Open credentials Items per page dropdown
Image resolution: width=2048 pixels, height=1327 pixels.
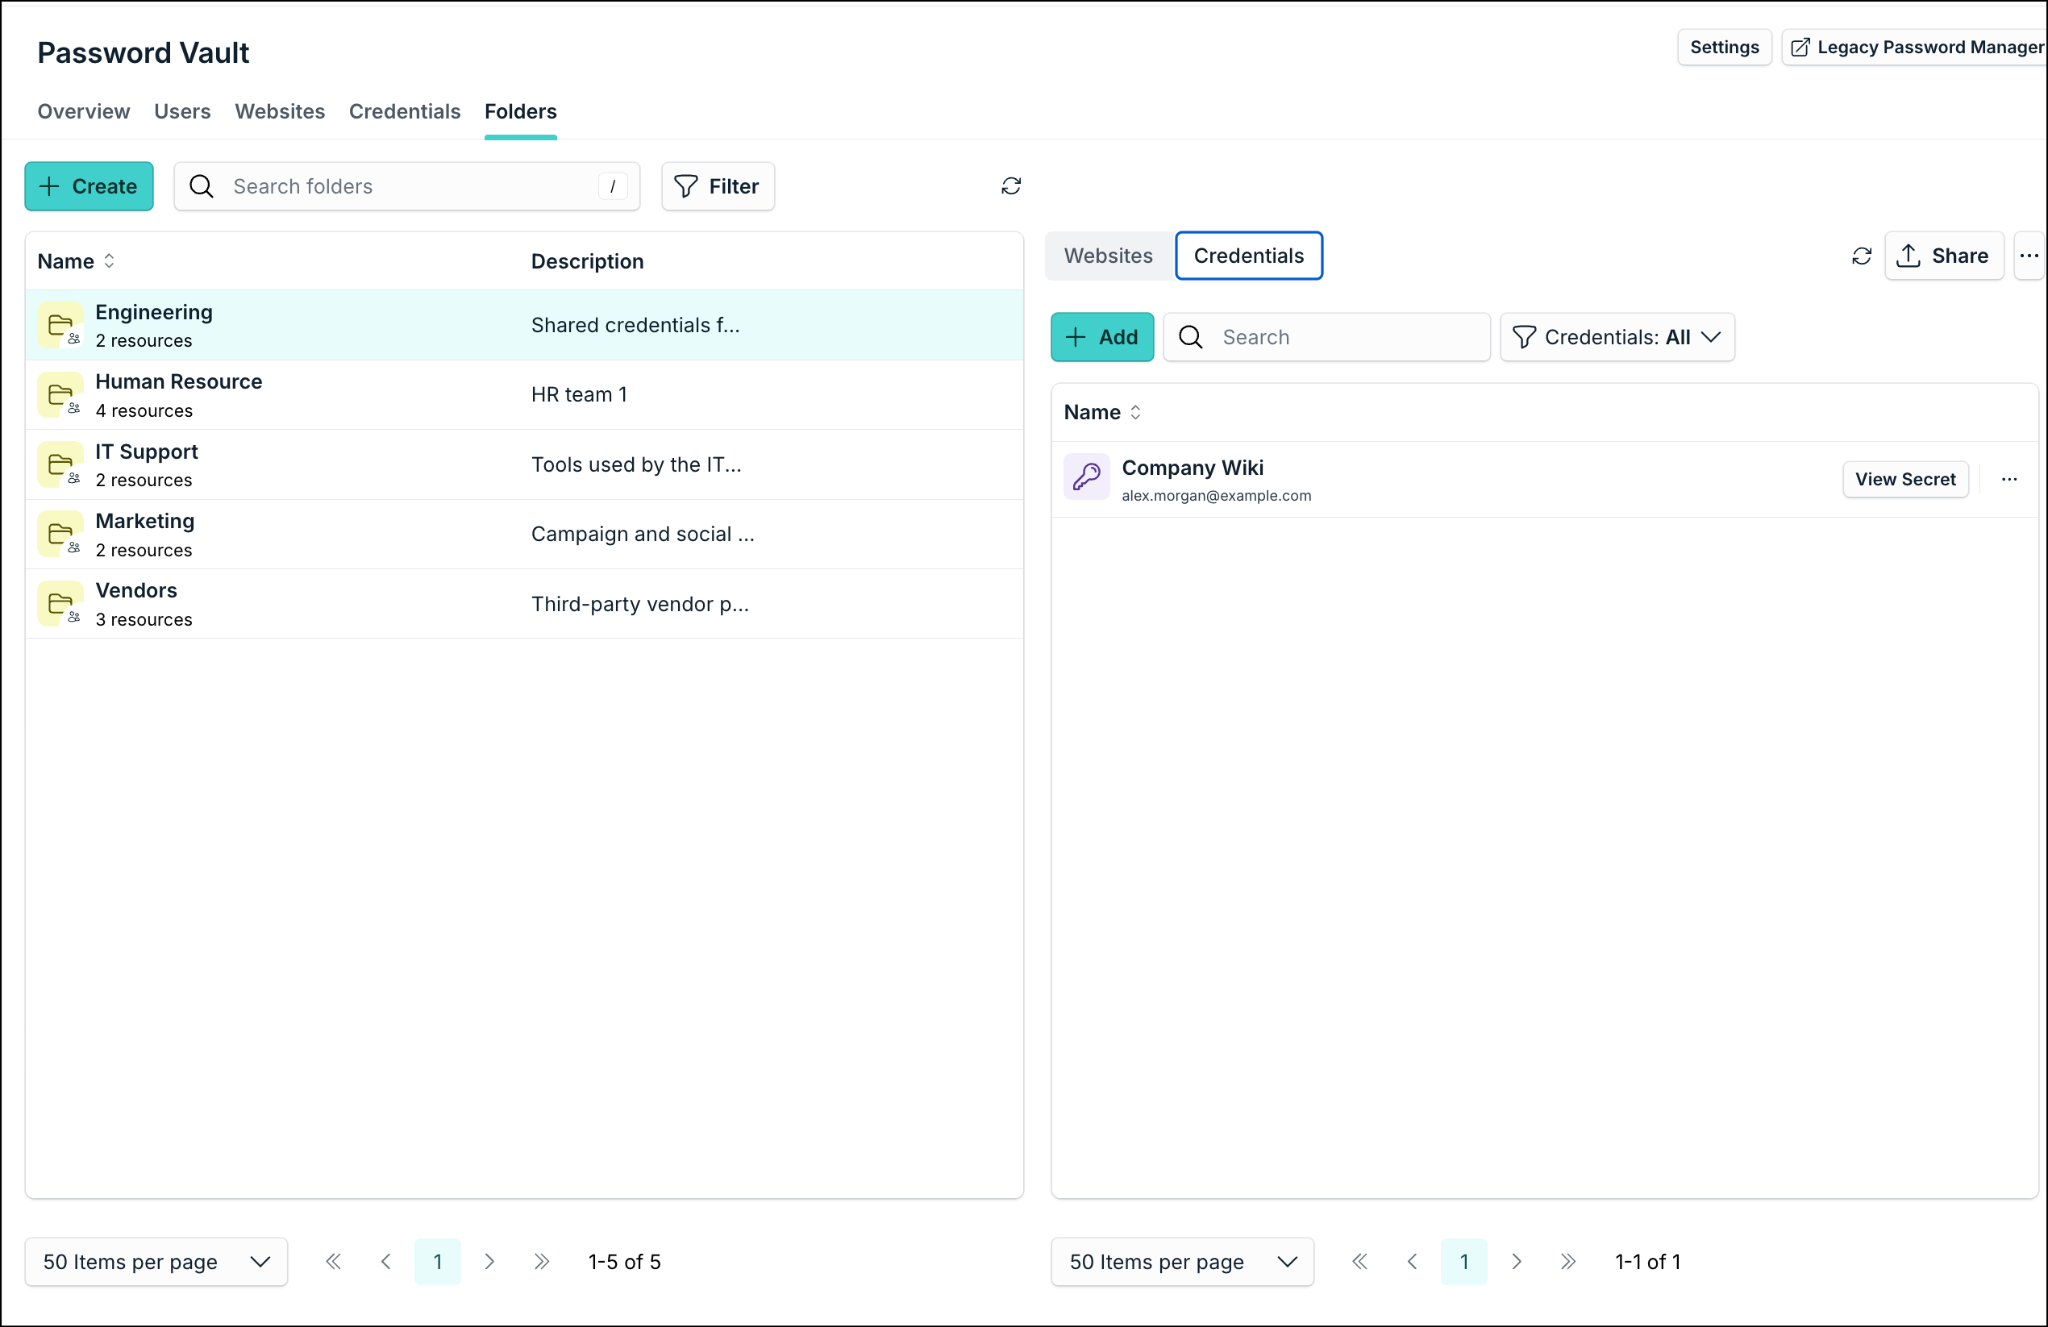[1182, 1262]
